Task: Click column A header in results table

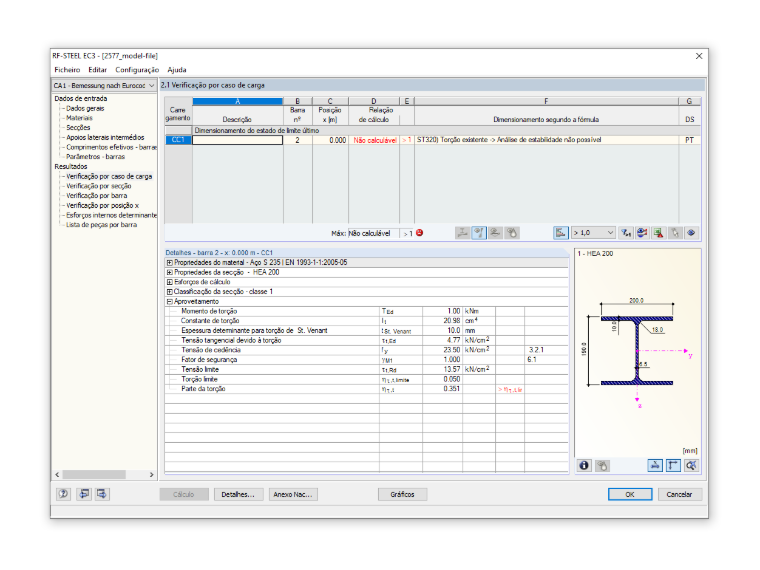Action: (x=238, y=101)
